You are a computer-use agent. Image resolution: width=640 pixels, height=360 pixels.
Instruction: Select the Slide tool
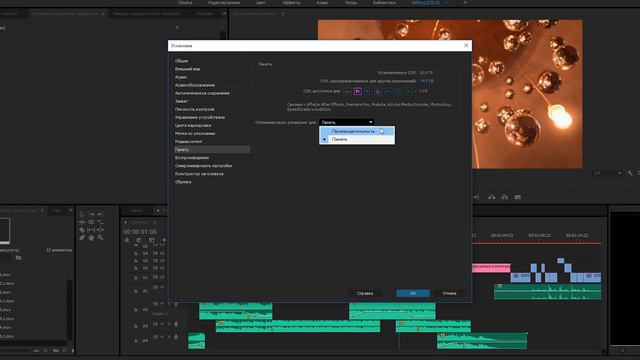(100, 230)
